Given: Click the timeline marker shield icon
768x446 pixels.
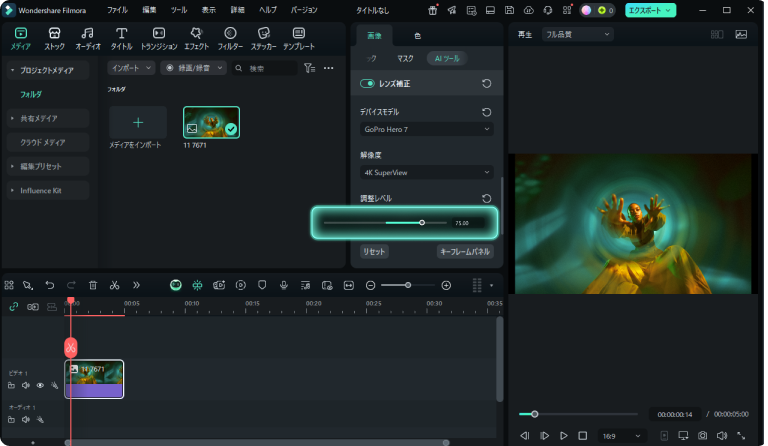Looking at the screenshot, I should 262,285.
